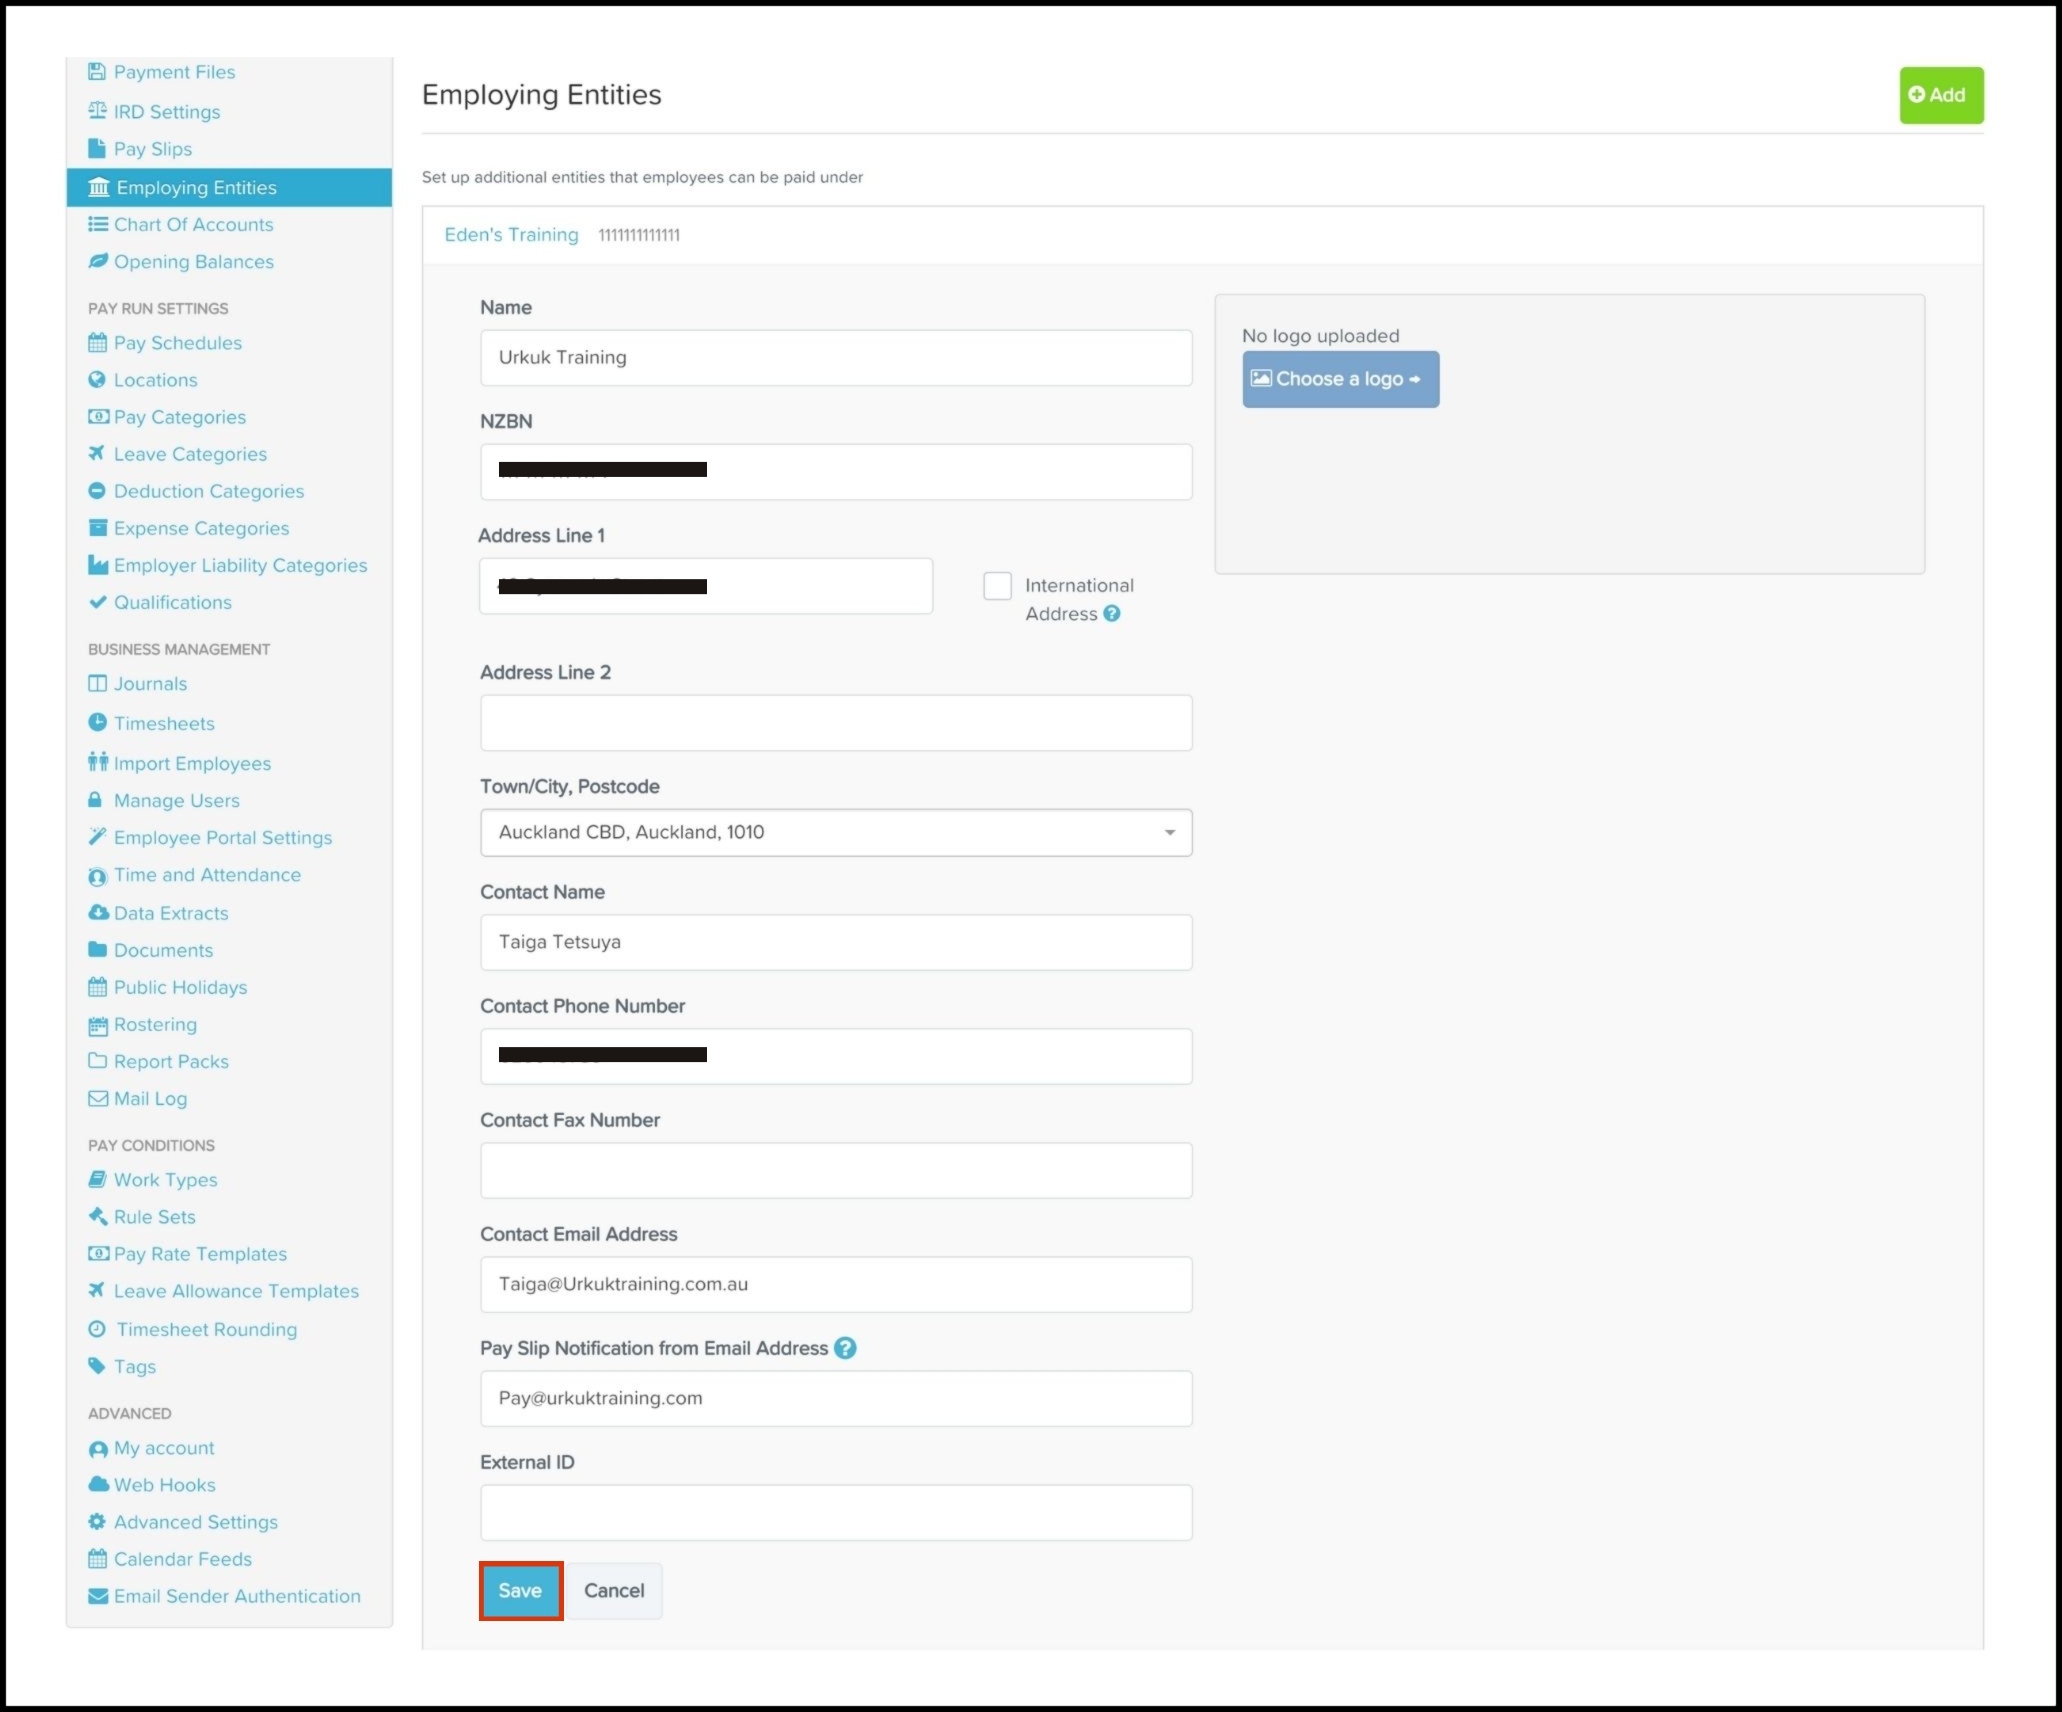Screen dimensions: 2062x1712
Task: Click the Choose a logo button
Action: (x=1340, y=379)
